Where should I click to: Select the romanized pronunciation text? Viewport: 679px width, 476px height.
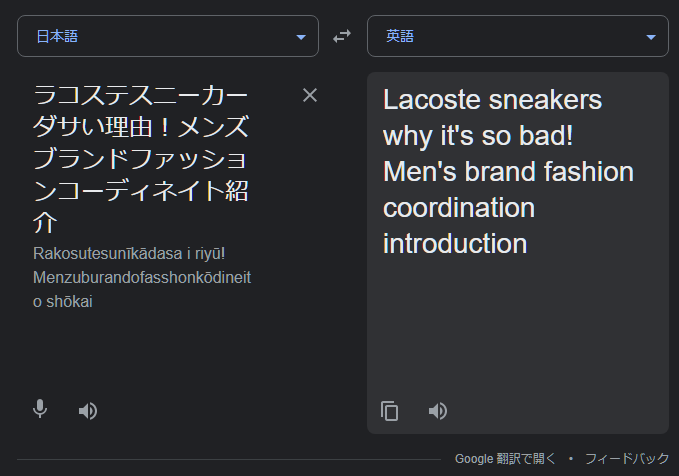[142, 278]
